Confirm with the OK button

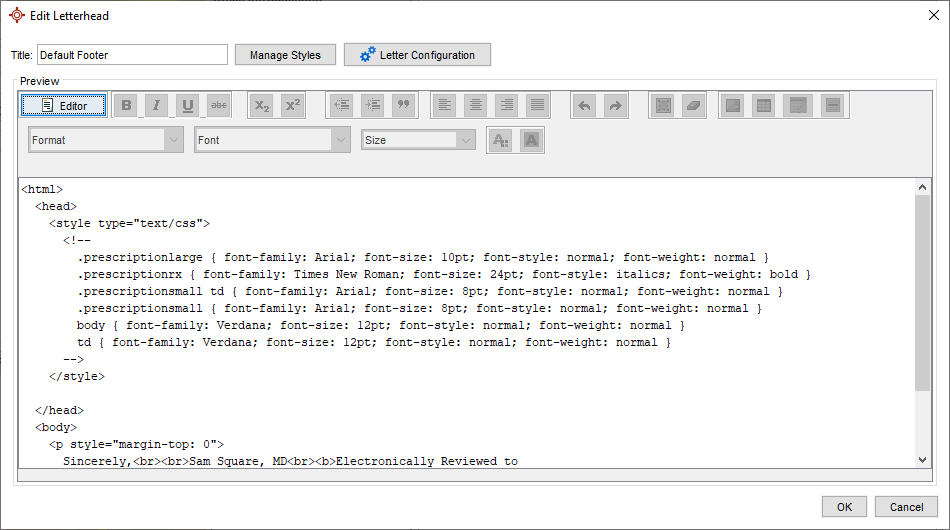845,507
